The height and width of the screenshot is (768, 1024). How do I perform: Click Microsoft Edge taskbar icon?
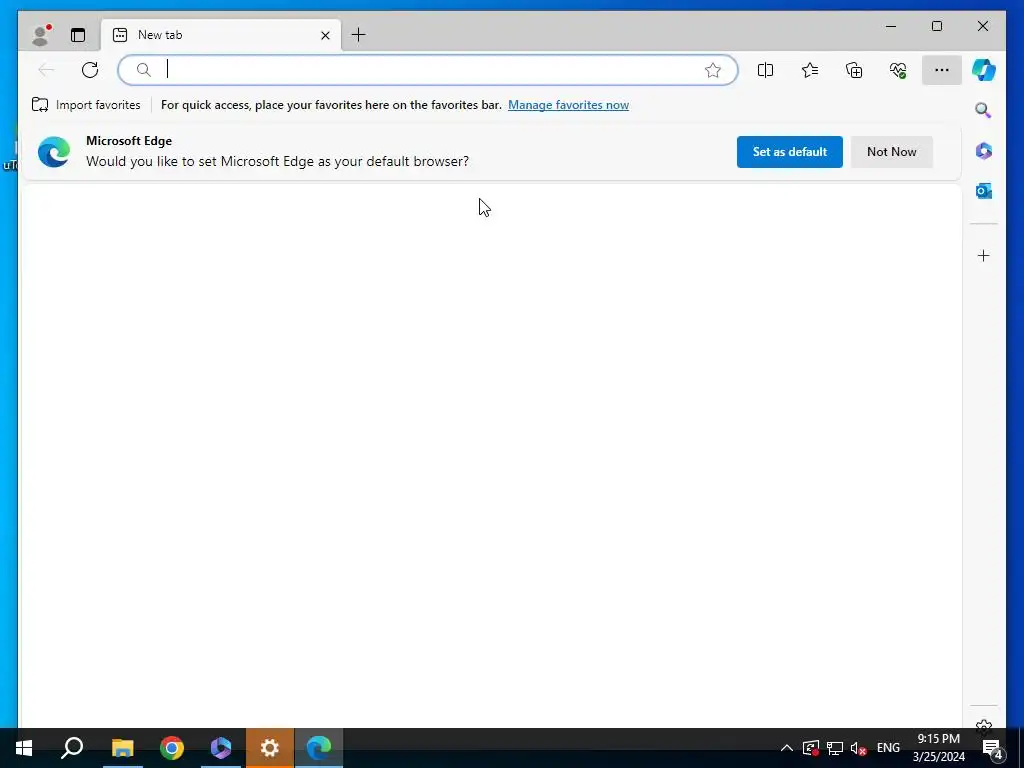(x=319, y=748)
